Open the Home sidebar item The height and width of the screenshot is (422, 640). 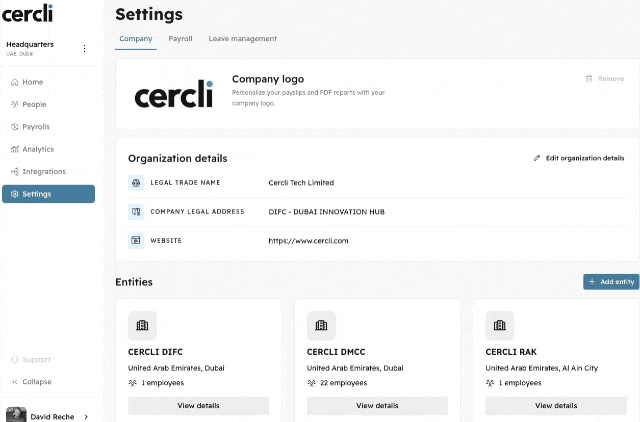(48, 82)
